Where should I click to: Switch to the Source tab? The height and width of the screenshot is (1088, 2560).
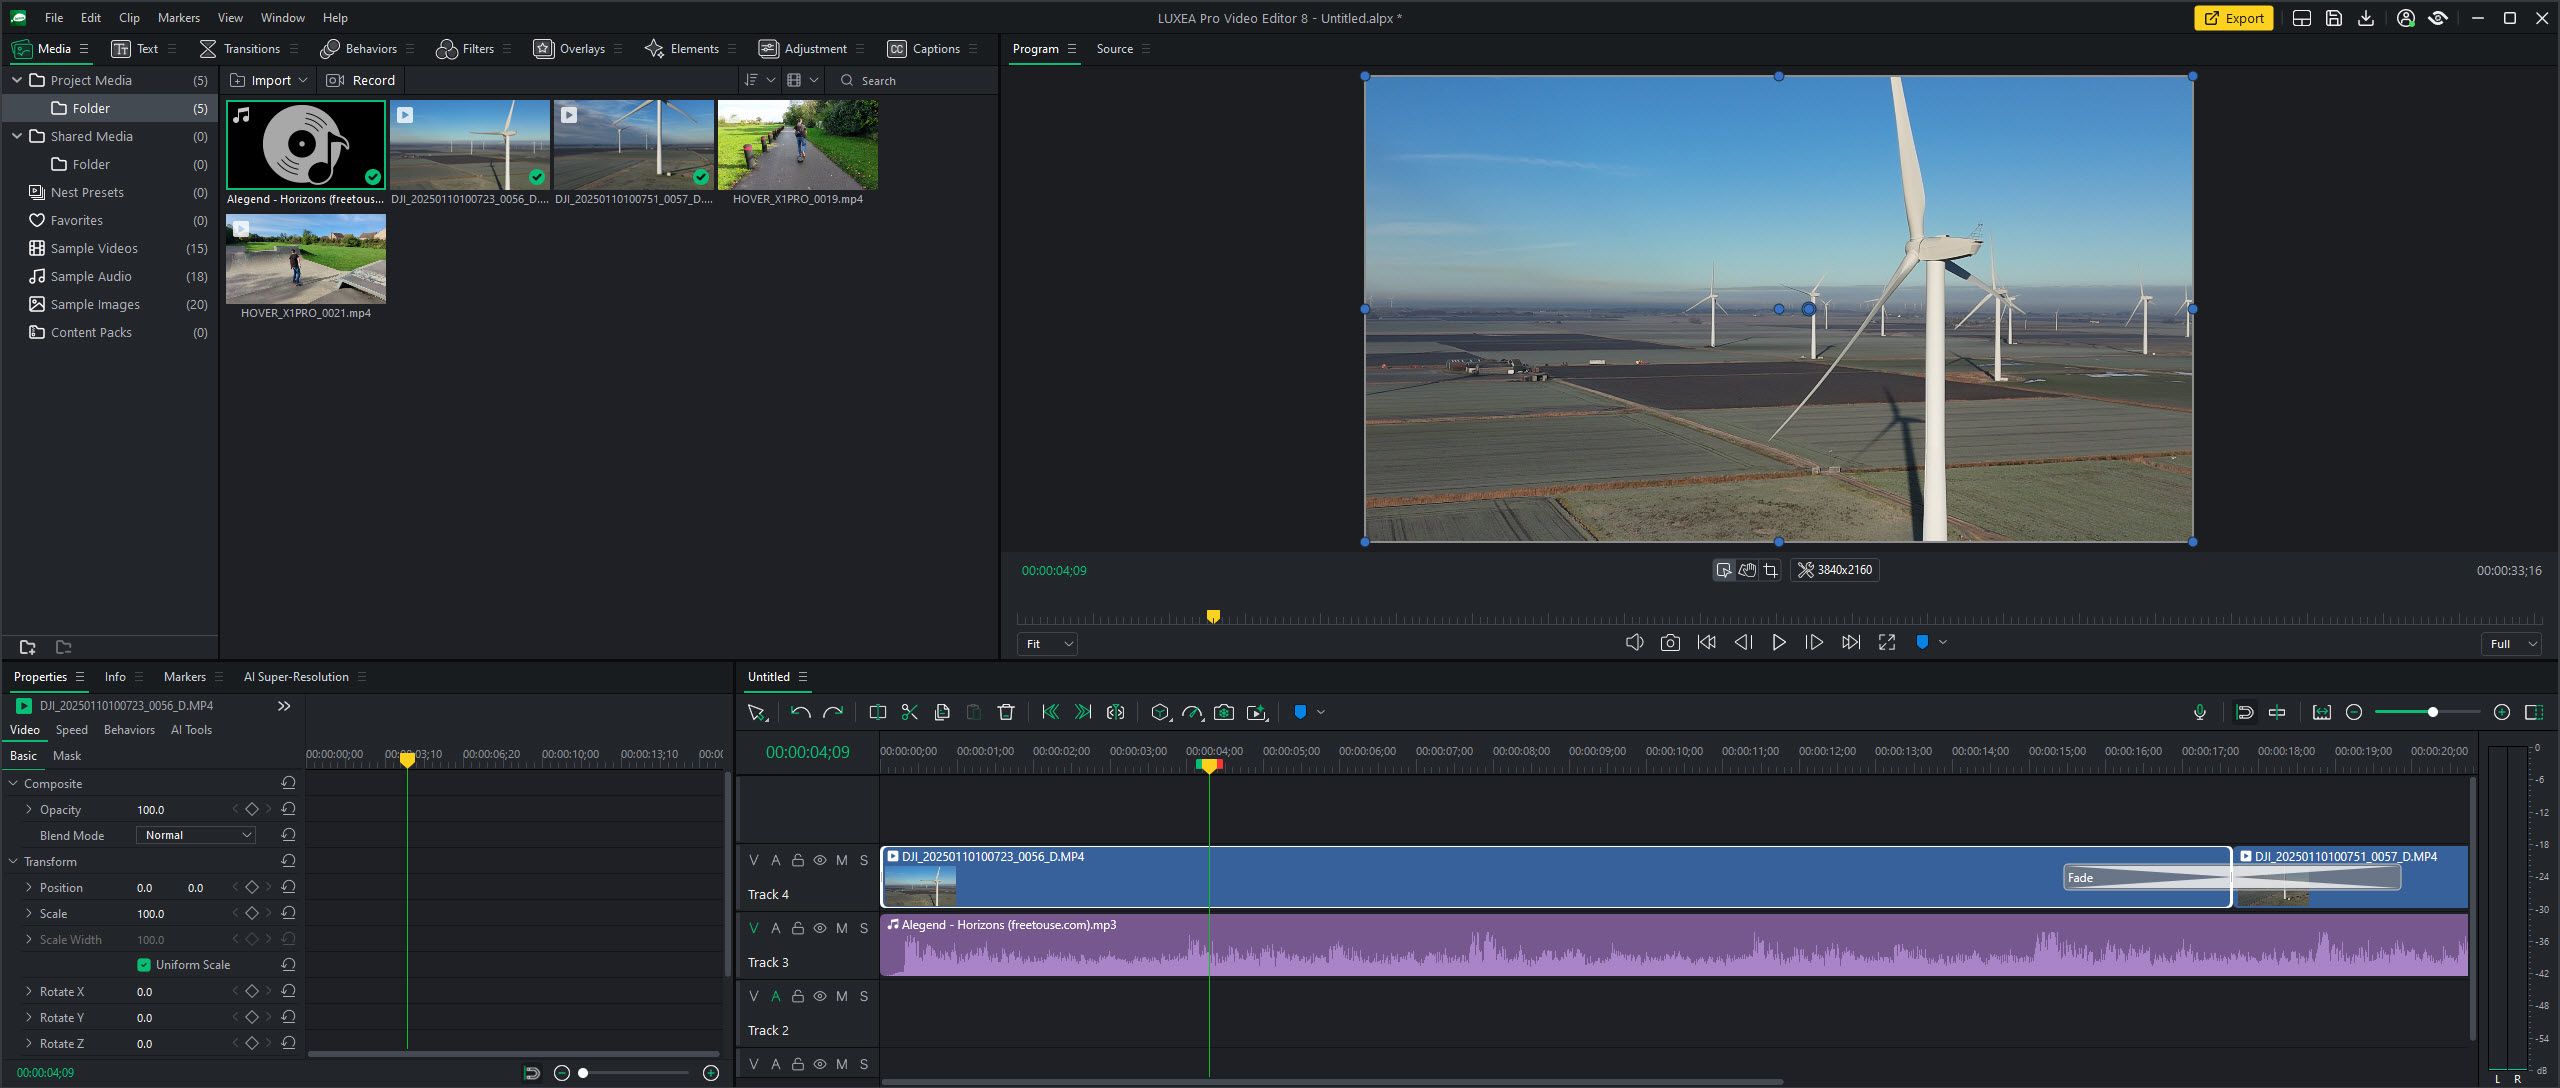point(1113,48)
